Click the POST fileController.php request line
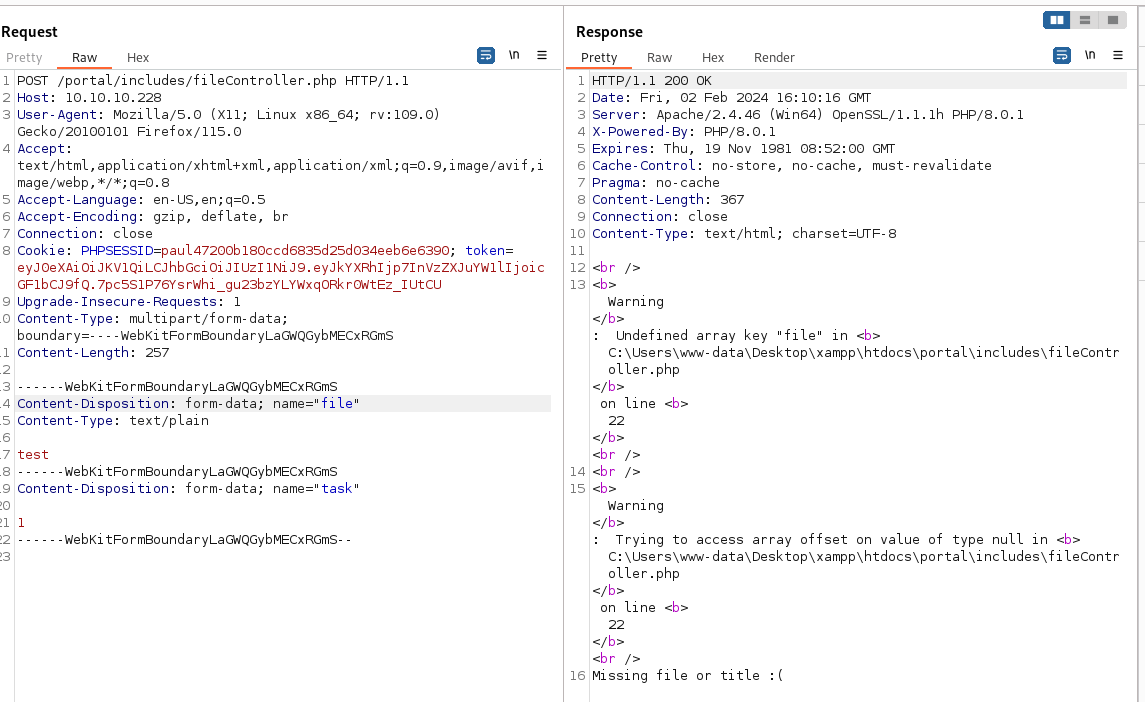1145x702 pixels. 212,81
